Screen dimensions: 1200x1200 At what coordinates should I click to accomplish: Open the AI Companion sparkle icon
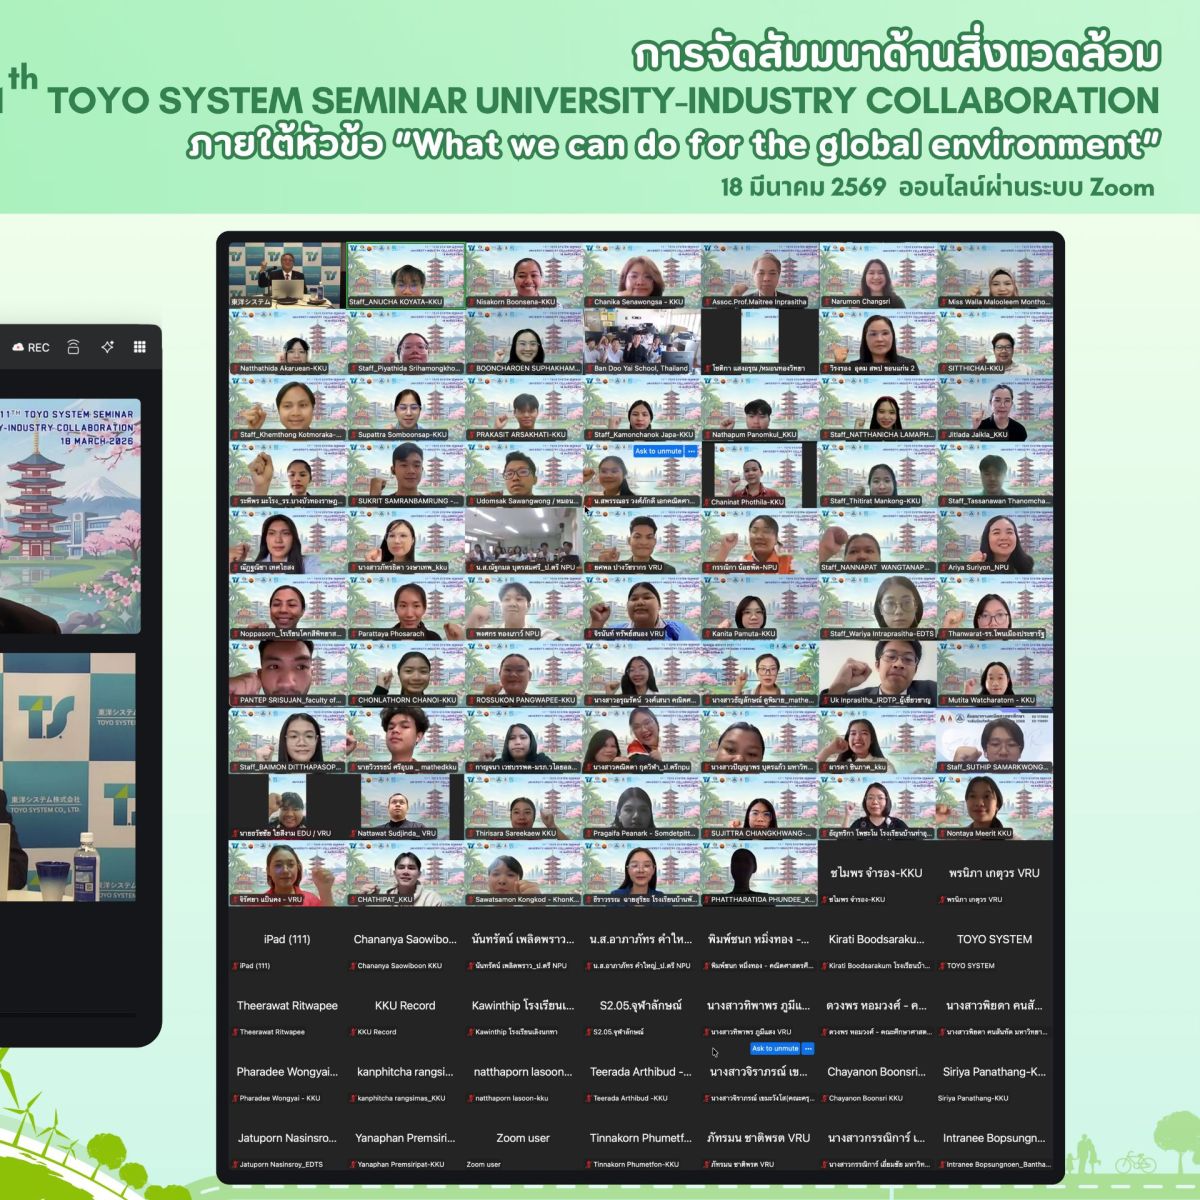coord(107,347)
